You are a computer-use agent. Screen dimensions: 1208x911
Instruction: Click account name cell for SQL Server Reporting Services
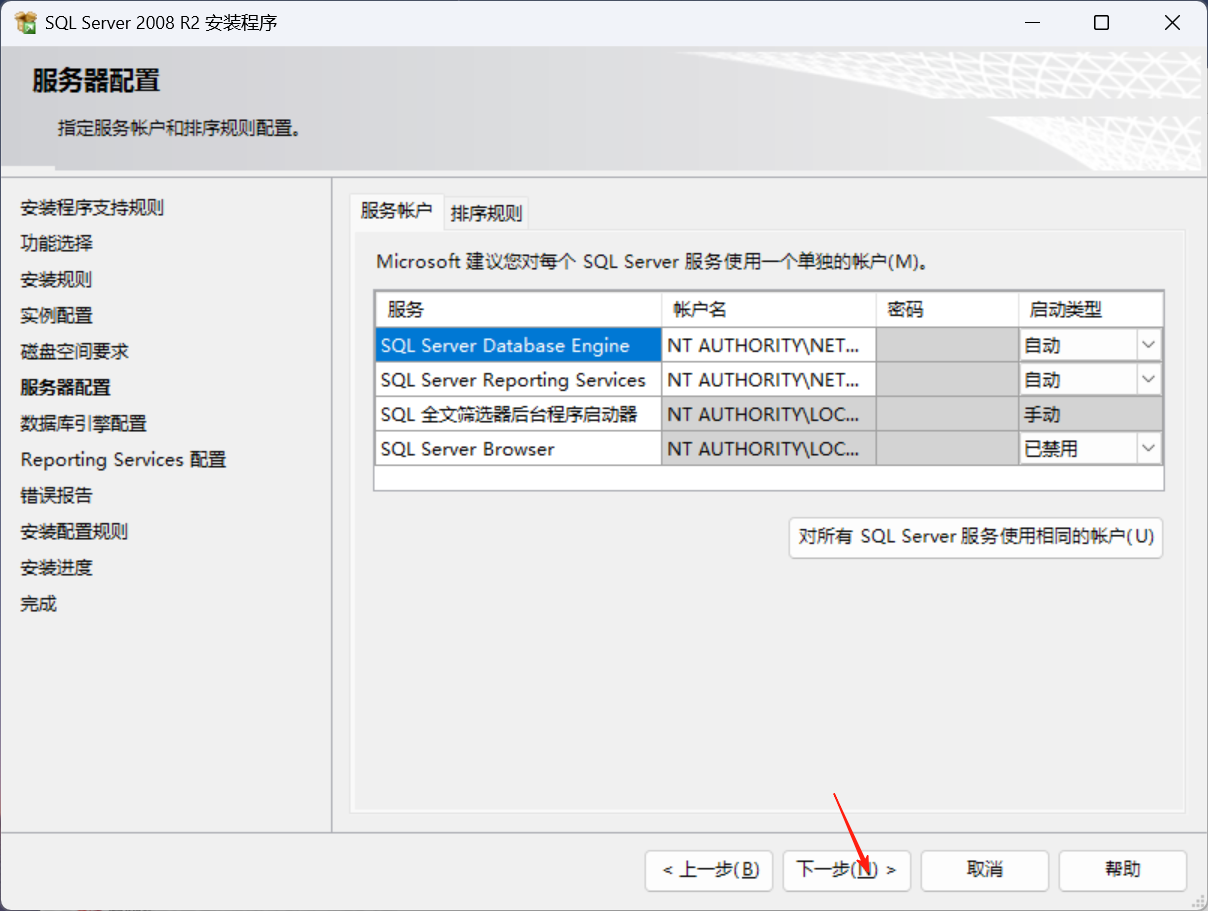click(x=768, y=380)
